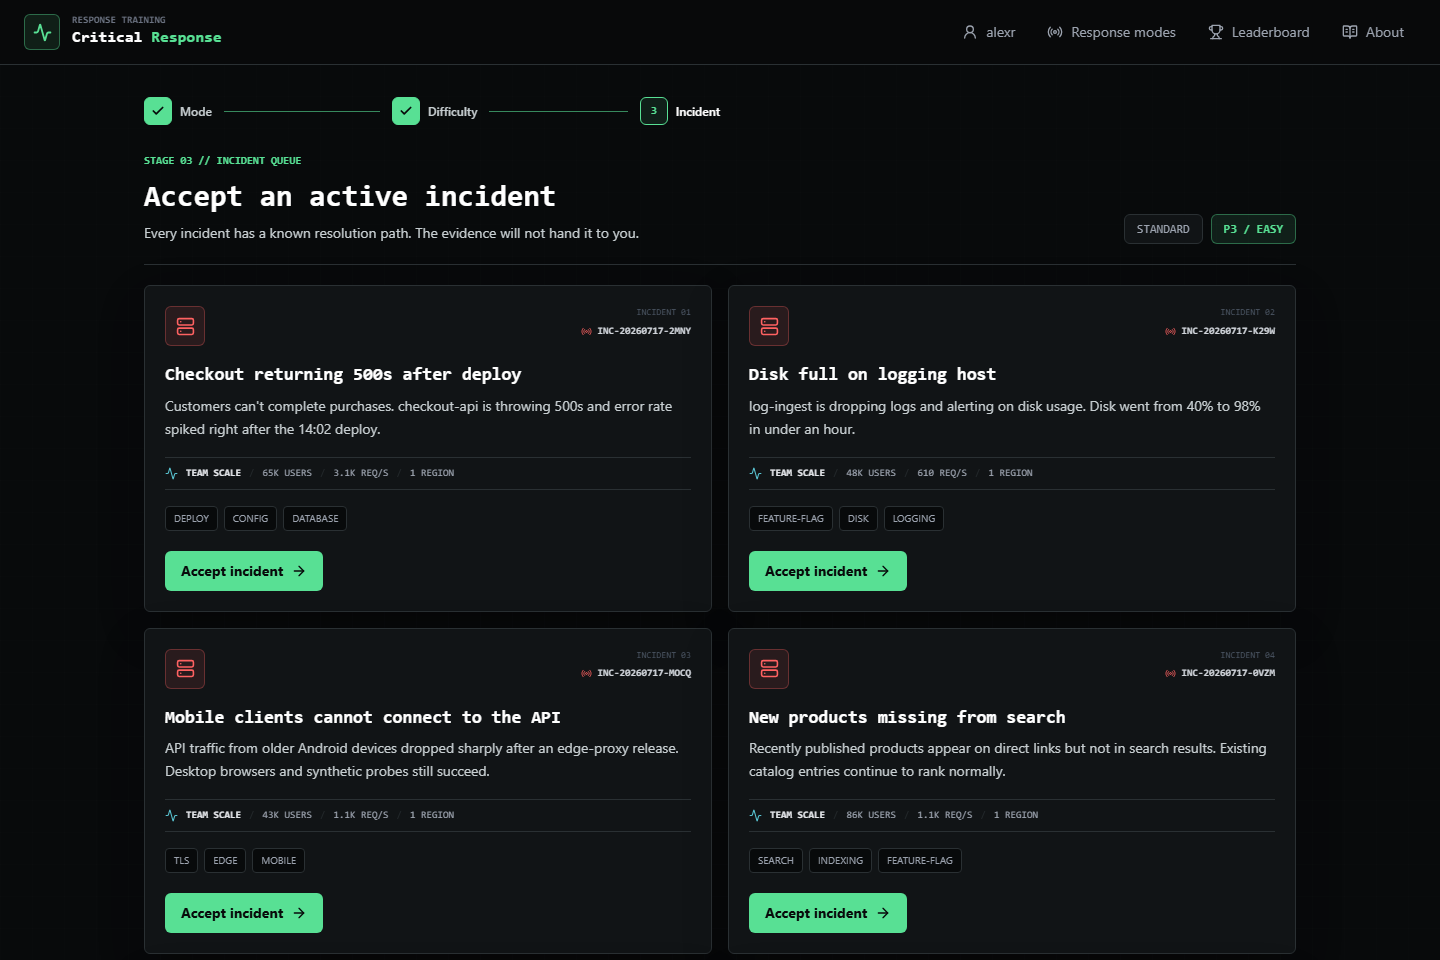Viewport: 1440px width, 960px height.
Task: Select the Incident step label
Action: [x=697, y=112]
